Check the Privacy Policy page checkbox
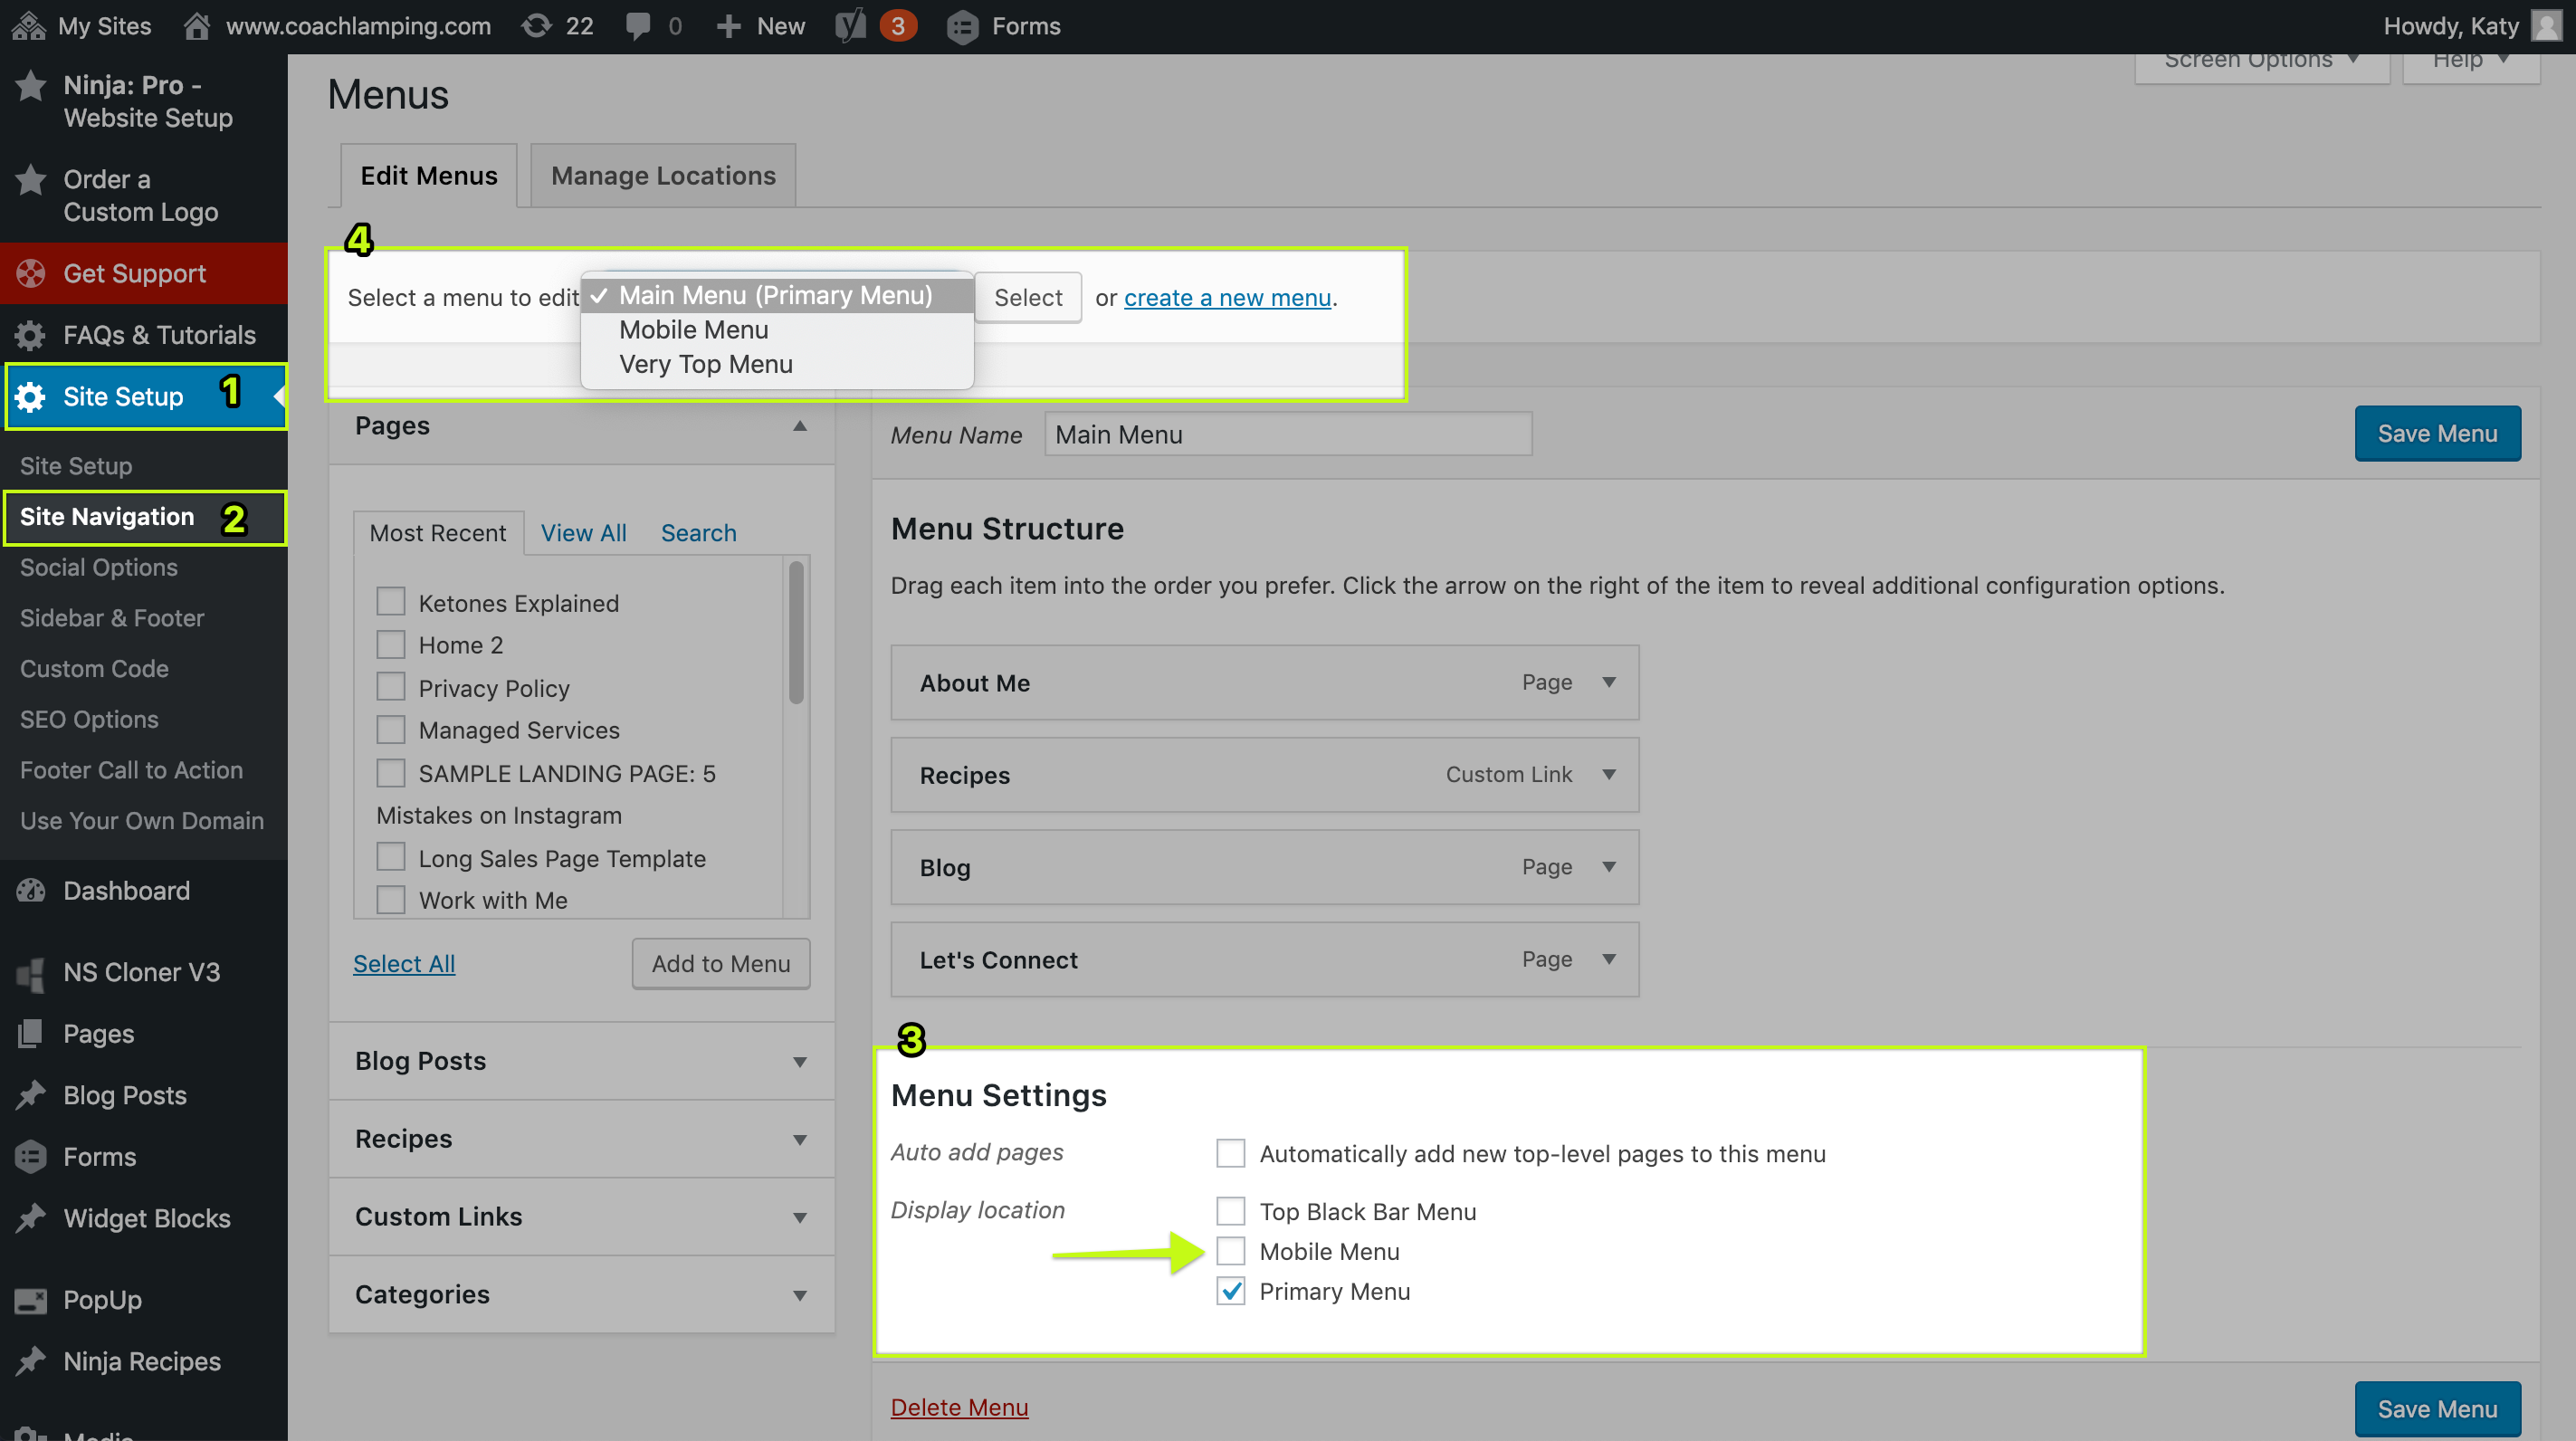2576x1441 pixels. pyautogui.click(x=391, y=687)
